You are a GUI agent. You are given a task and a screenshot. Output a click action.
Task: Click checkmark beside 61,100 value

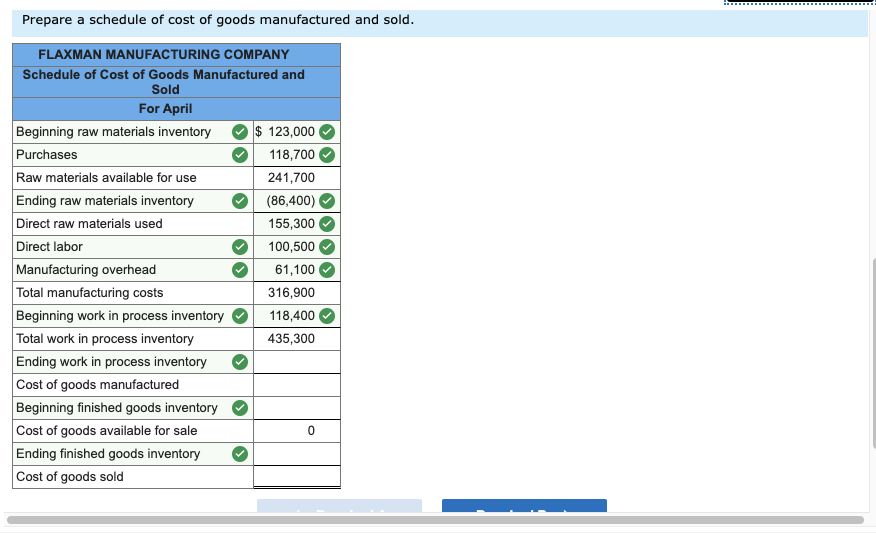point(327,270)
